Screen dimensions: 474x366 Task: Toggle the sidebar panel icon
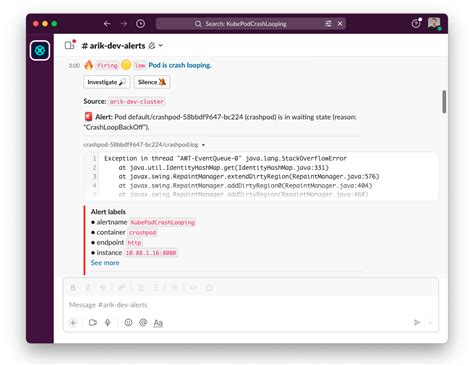pos(70,45)
